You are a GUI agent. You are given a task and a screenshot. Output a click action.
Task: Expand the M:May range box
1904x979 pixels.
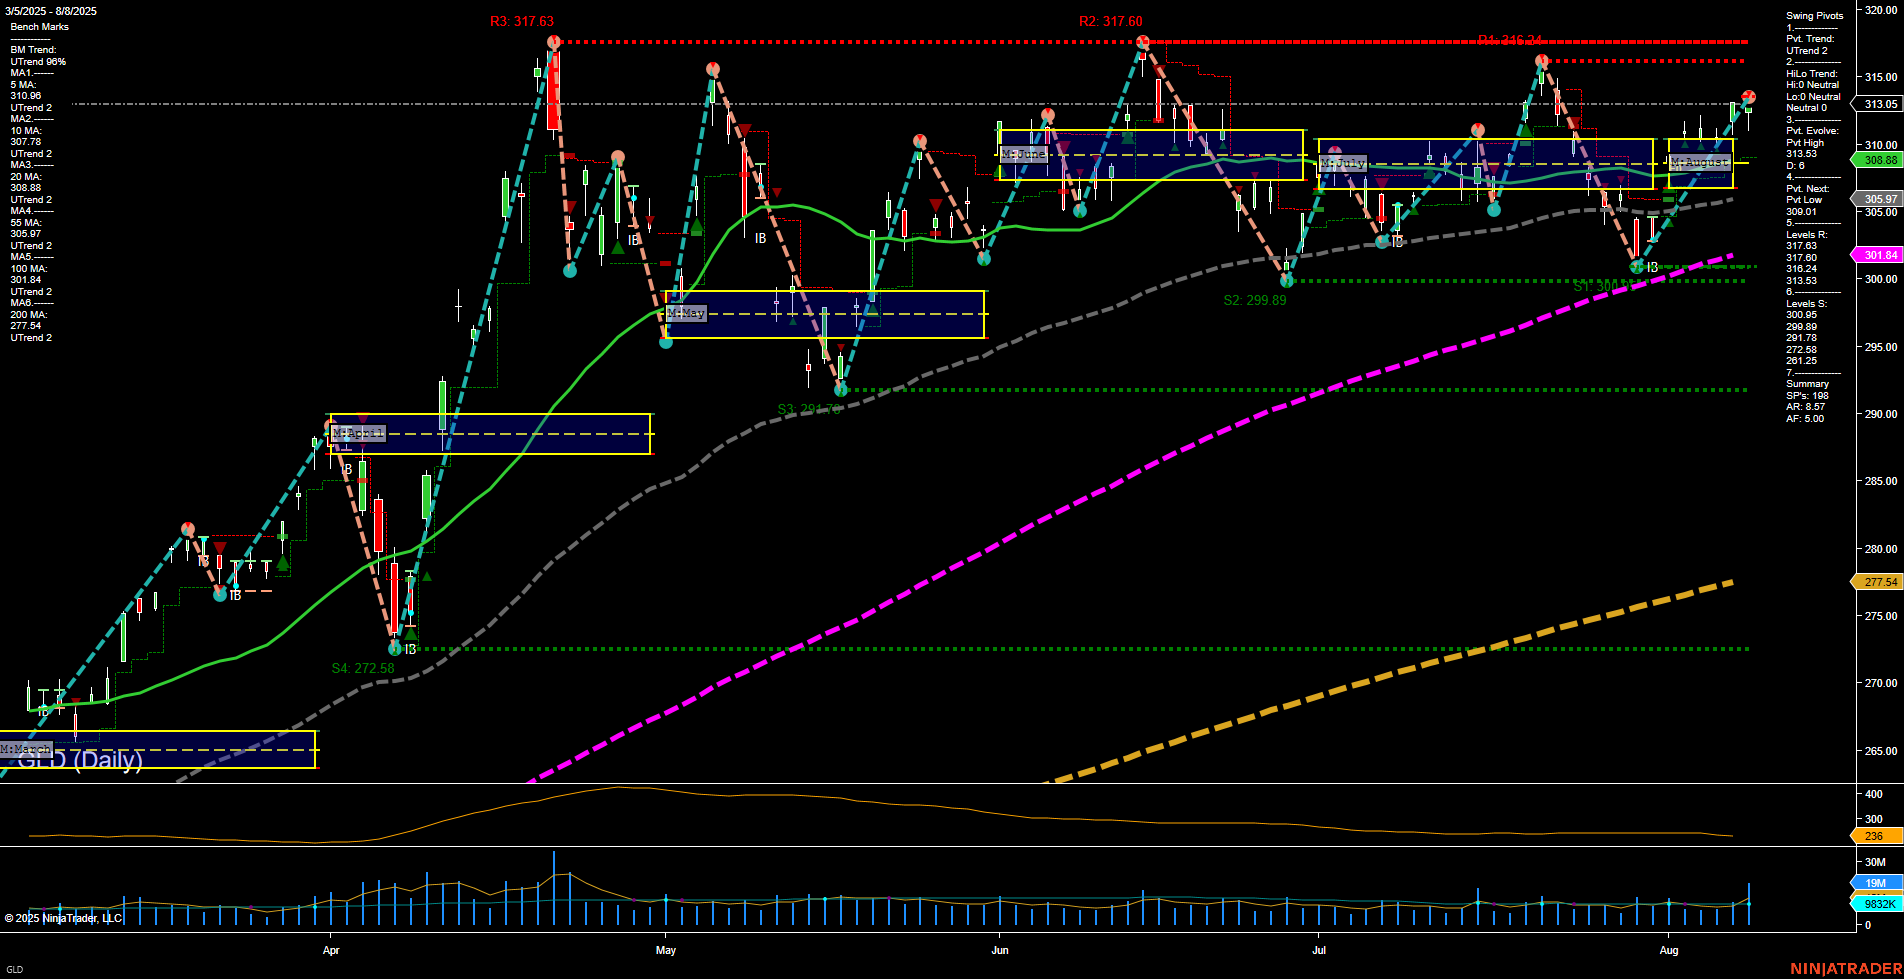pos(686,312)
